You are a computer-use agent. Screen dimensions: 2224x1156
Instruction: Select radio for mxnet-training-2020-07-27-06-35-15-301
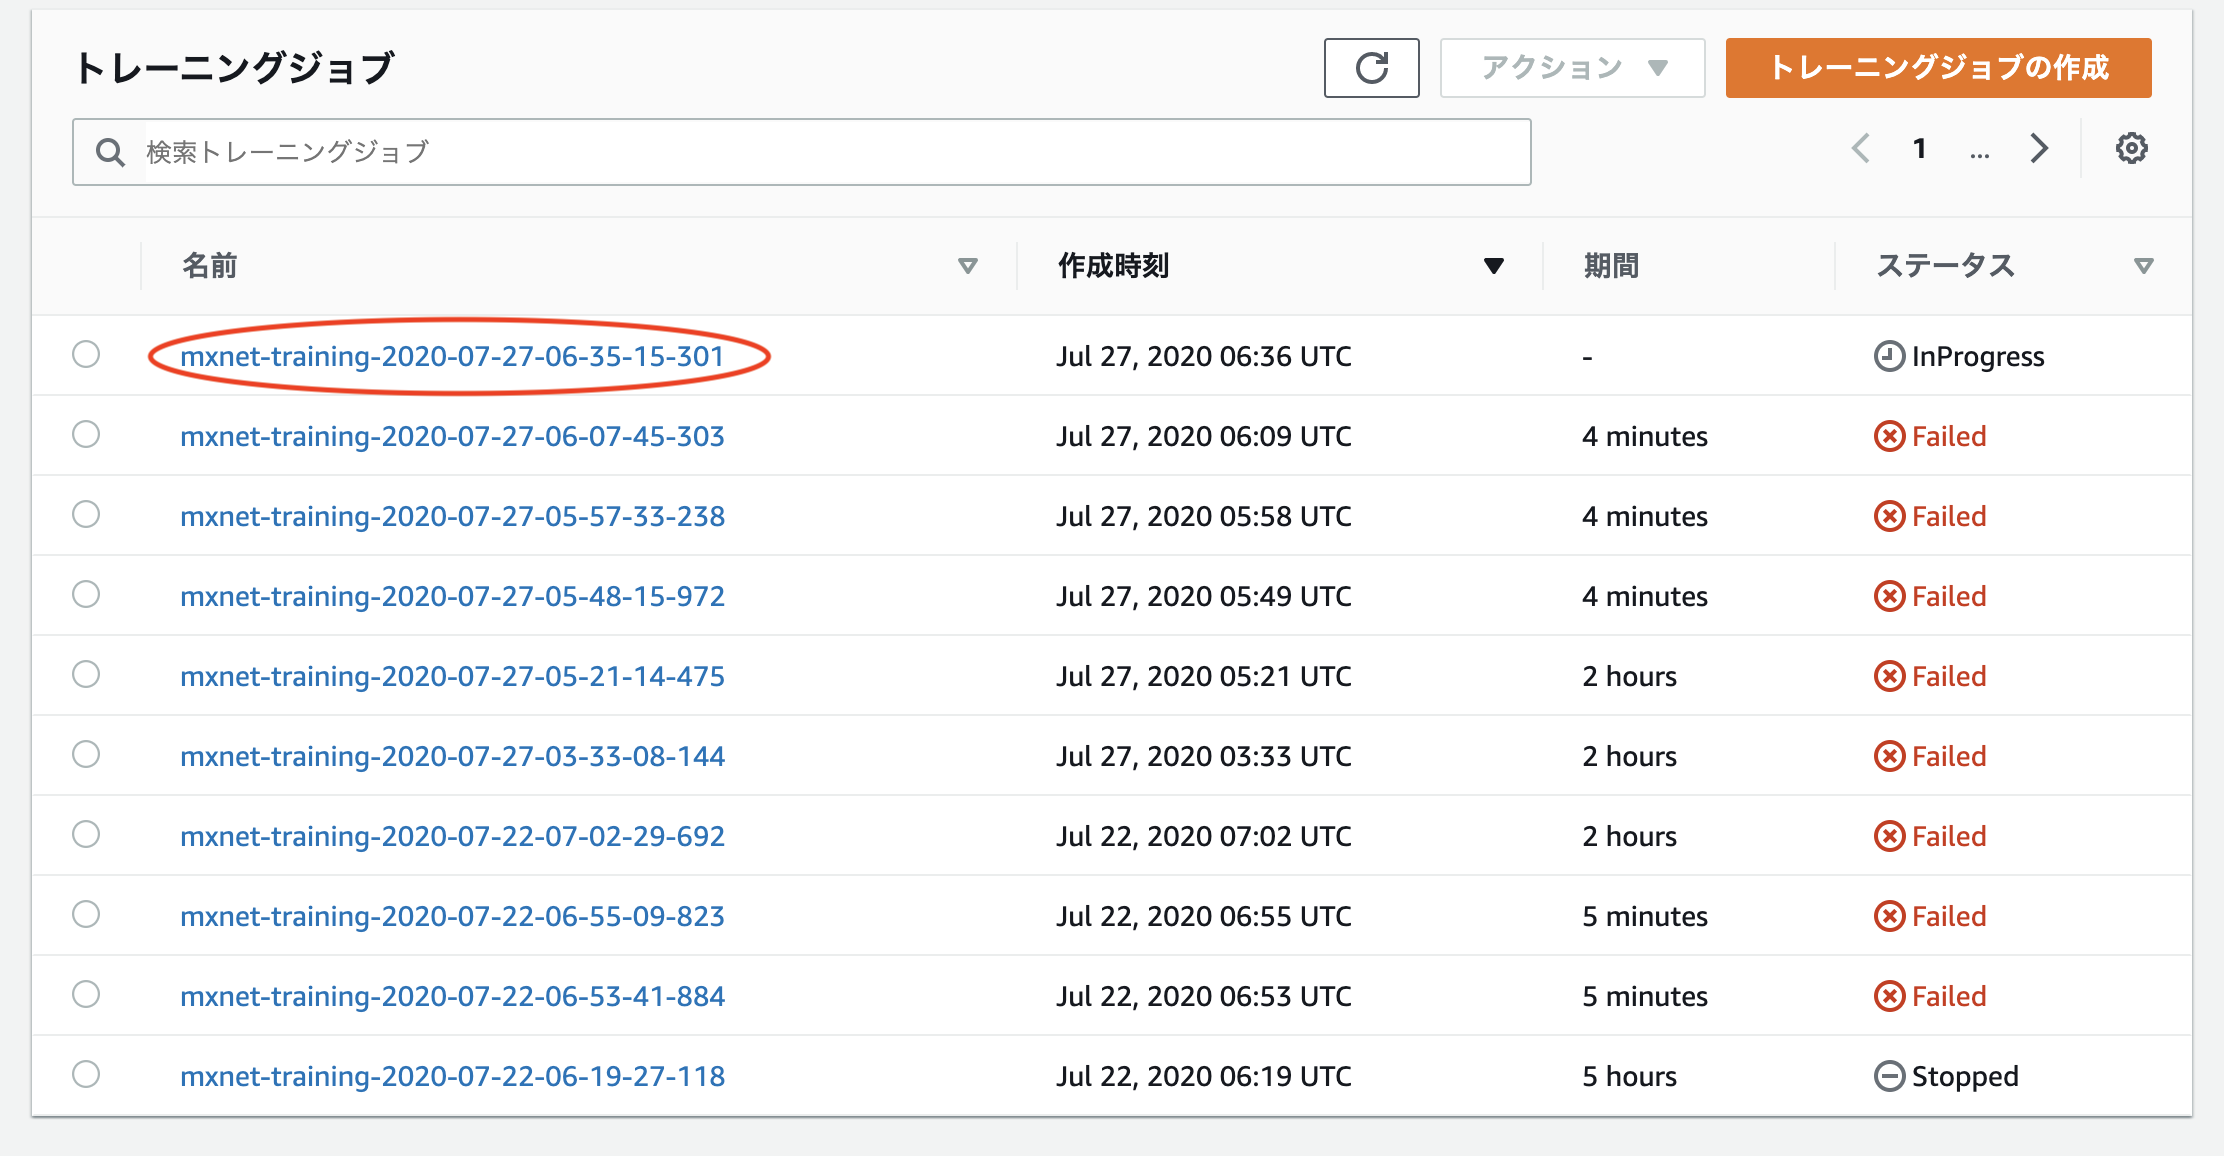coord(86,355)
